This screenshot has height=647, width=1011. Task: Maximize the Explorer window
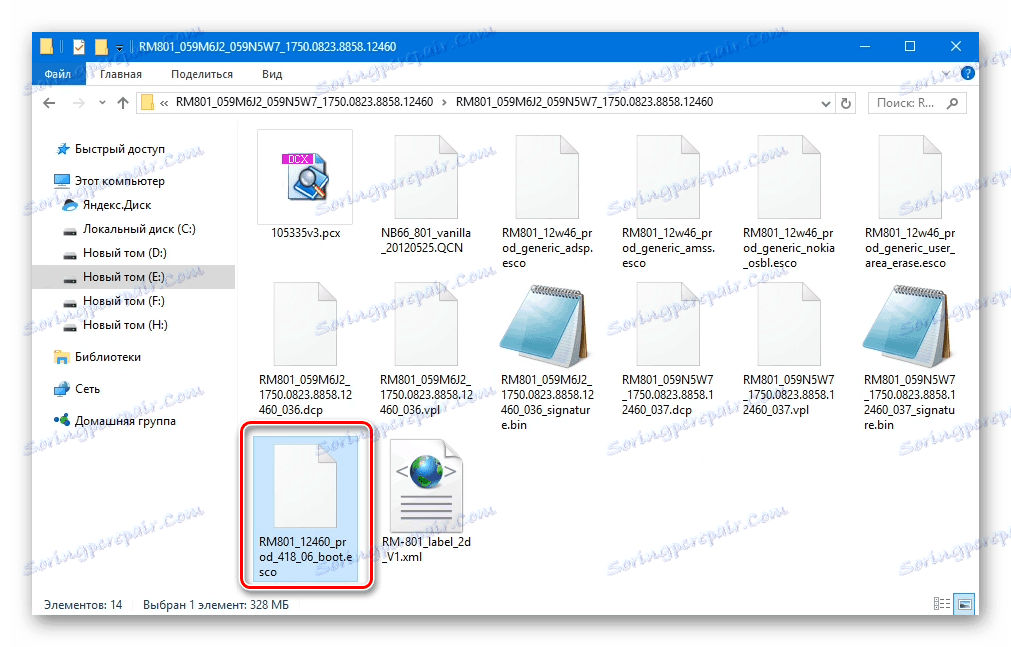(910, 46)
